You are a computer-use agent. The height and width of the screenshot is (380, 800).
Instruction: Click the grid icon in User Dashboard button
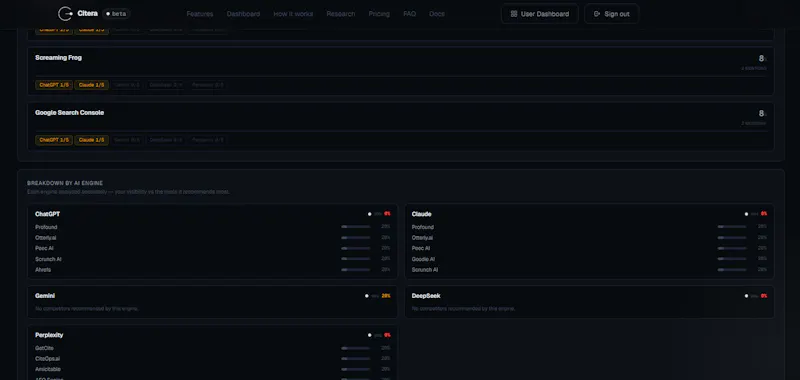tap(514, 14)
